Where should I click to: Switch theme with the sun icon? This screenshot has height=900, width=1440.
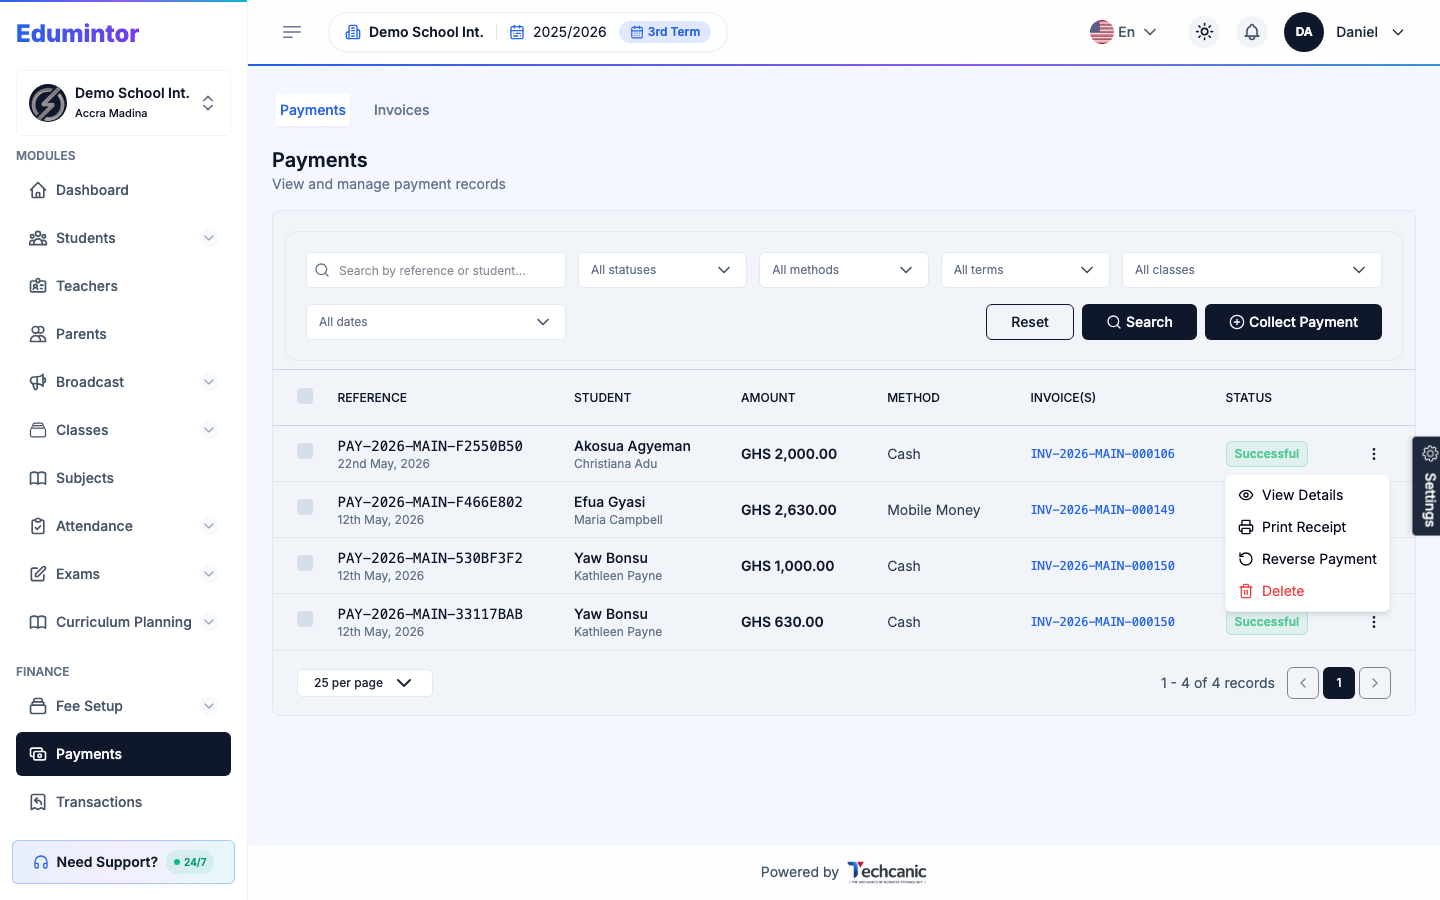point(1204,32)
